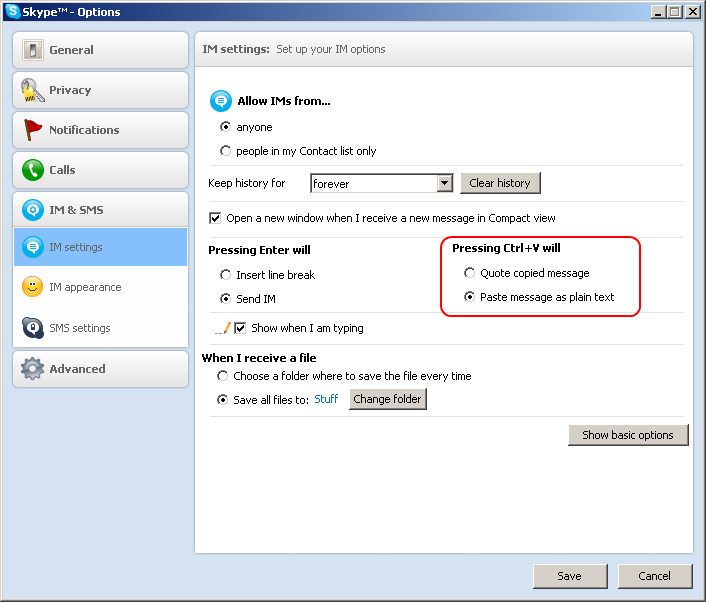Select Quote copied message option
706x602 pixels.
pyautogui.click(x=469, y=273)
